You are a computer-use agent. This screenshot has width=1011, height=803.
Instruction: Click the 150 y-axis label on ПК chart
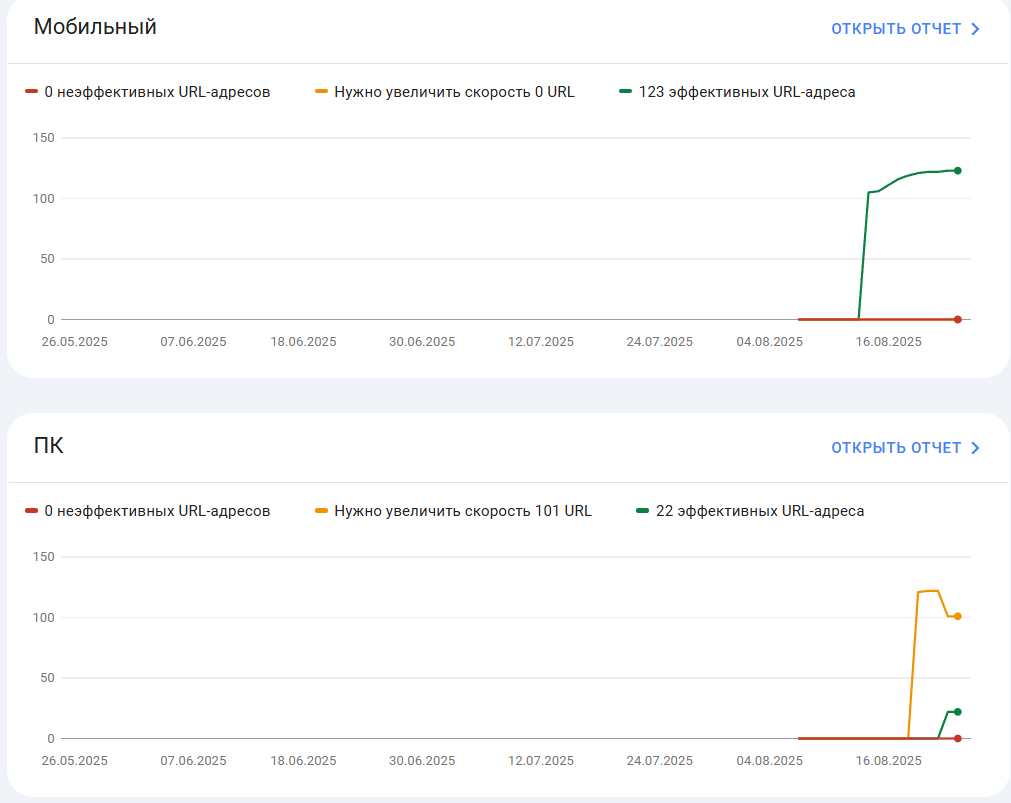(44, 557)
